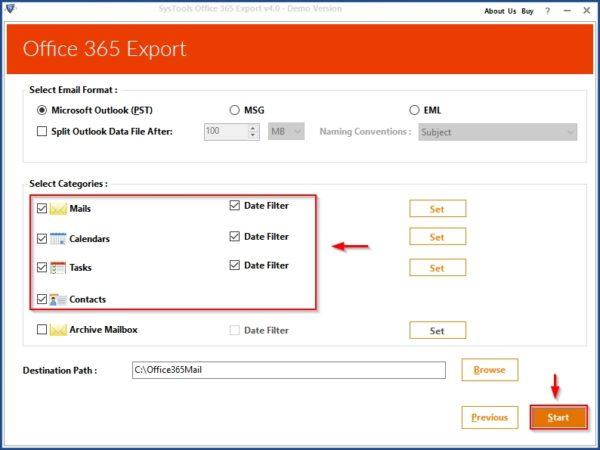Image resolution: width=600 pixels, height=450 pixels.
Task: Open the Naming Conventions Subject dropdown
Action: coord(497,132)
